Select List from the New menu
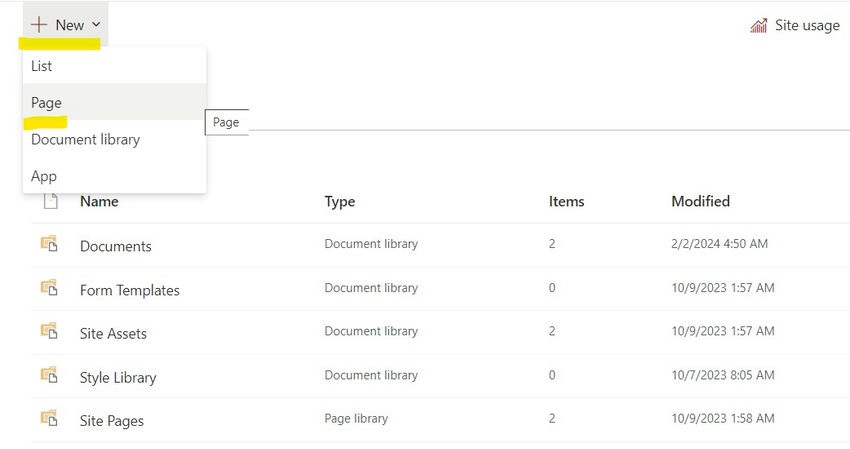 click(42, 66)
